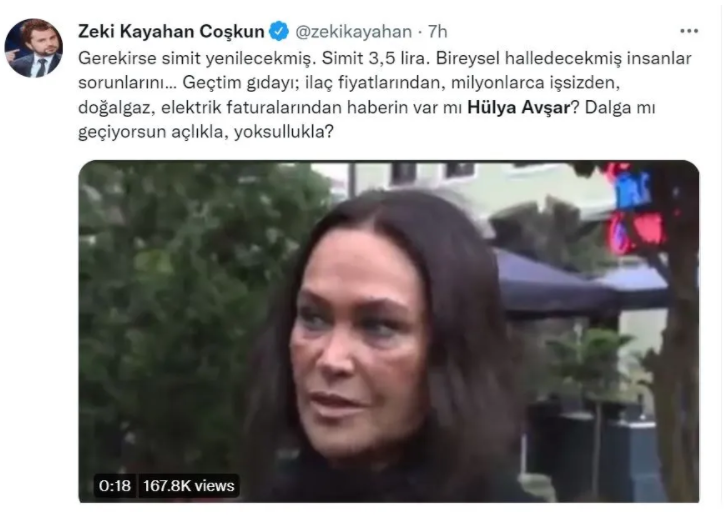The image size is (724, 527).
Task: Click the bold Hülya Avşar mention
Action: point(519,107)
